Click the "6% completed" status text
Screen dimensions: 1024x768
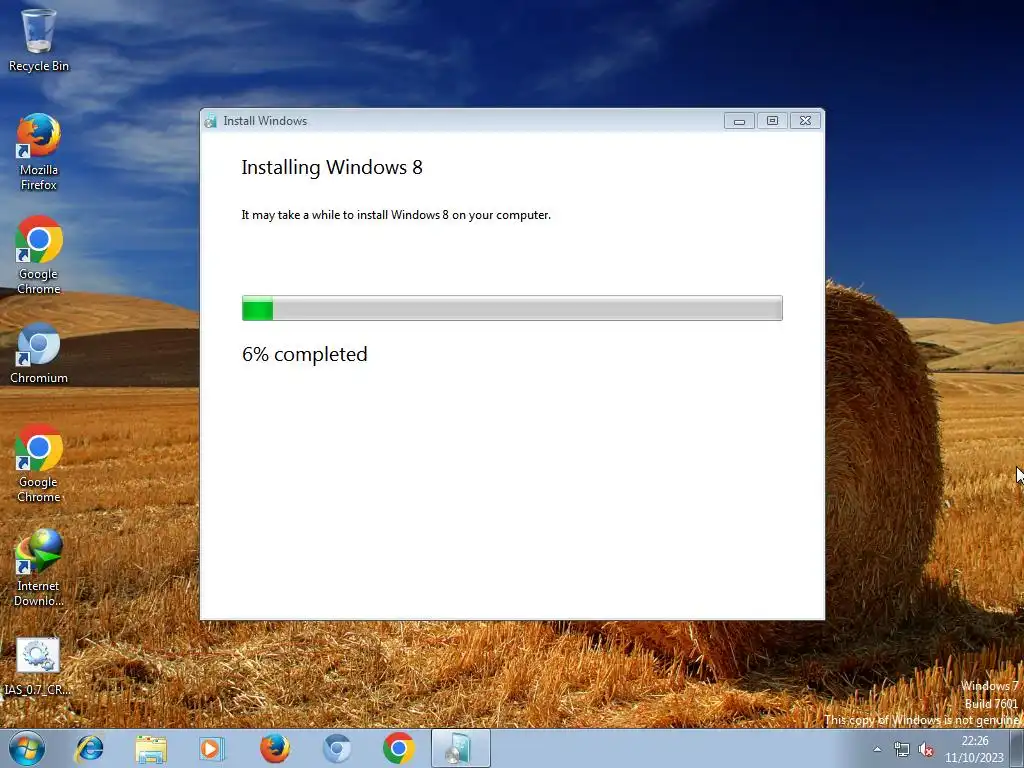(305, 354)
